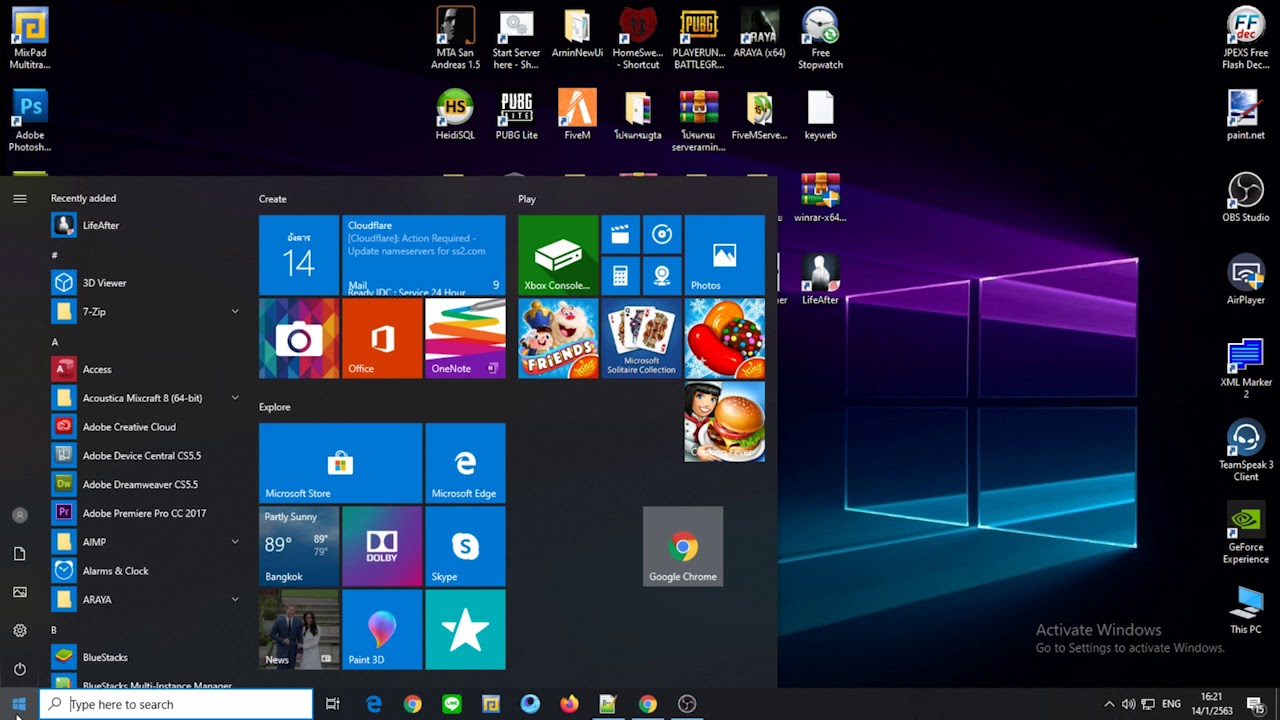
Task: Expand the Start menu hamburger button
Action: click(19, 199)
